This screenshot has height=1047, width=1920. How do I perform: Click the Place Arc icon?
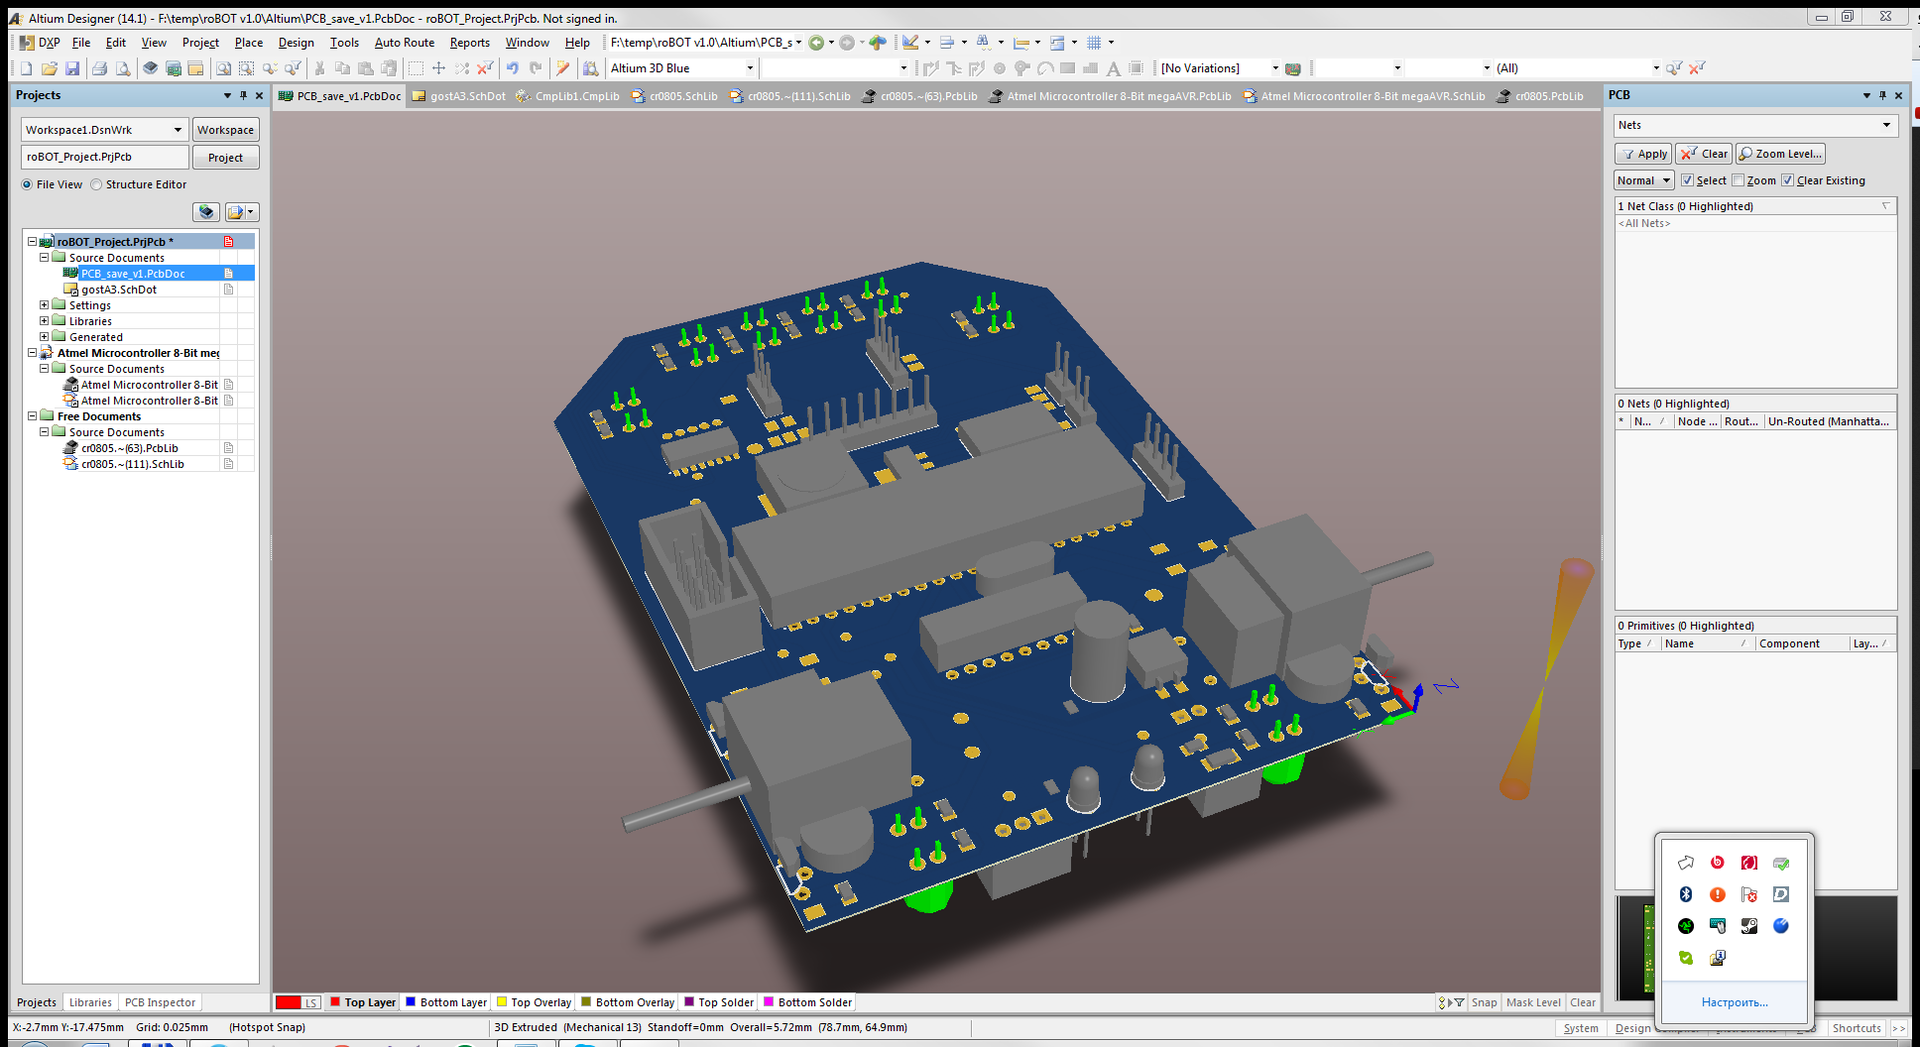tap(1045, 68)
